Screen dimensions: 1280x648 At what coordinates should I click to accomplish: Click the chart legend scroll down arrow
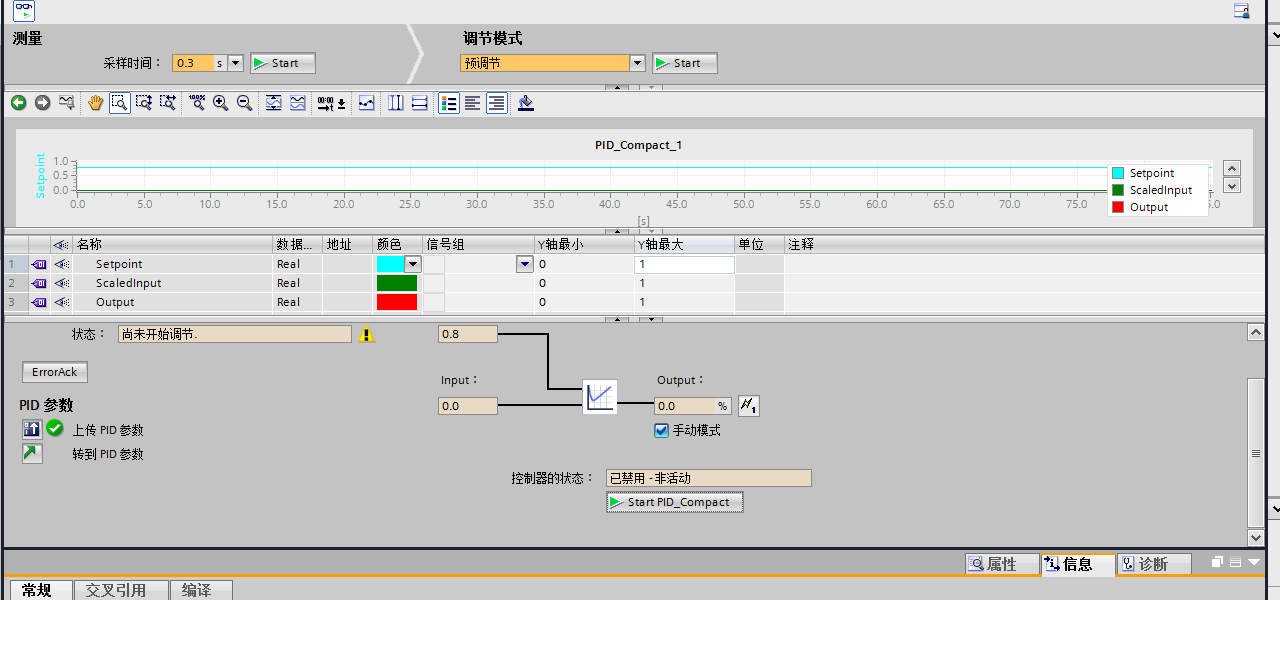pyautogui.click(x=1232, y=185)
